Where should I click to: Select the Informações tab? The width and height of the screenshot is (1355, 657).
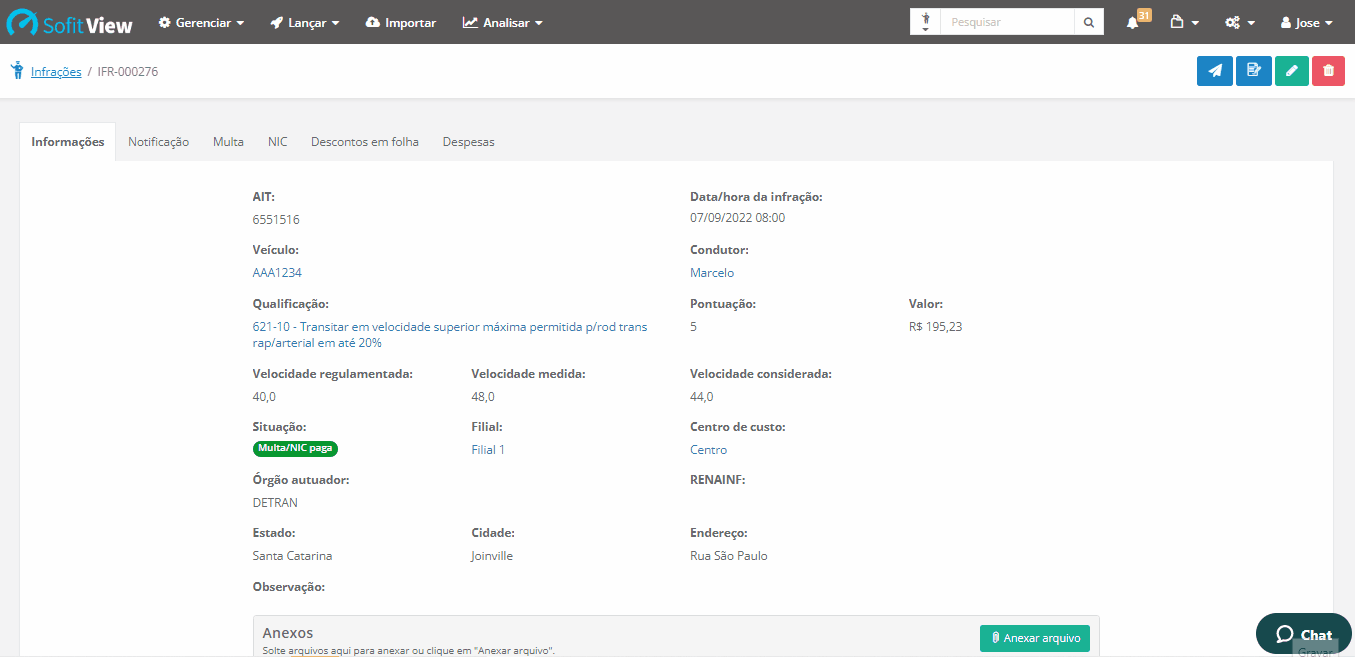[68, 142]
